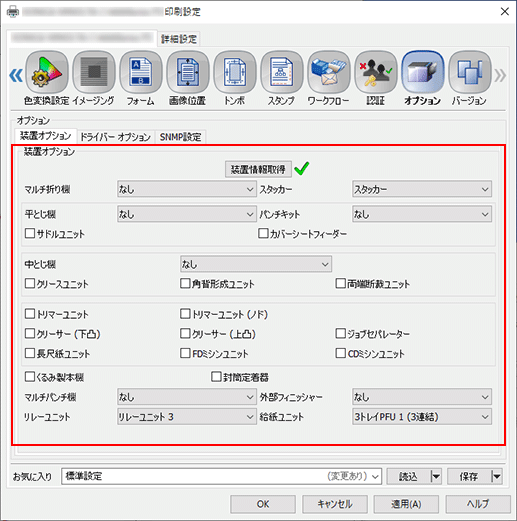Switch to the ドライバー オプション tab
Viewport: 517px width, 521px height.
(115, 137)
